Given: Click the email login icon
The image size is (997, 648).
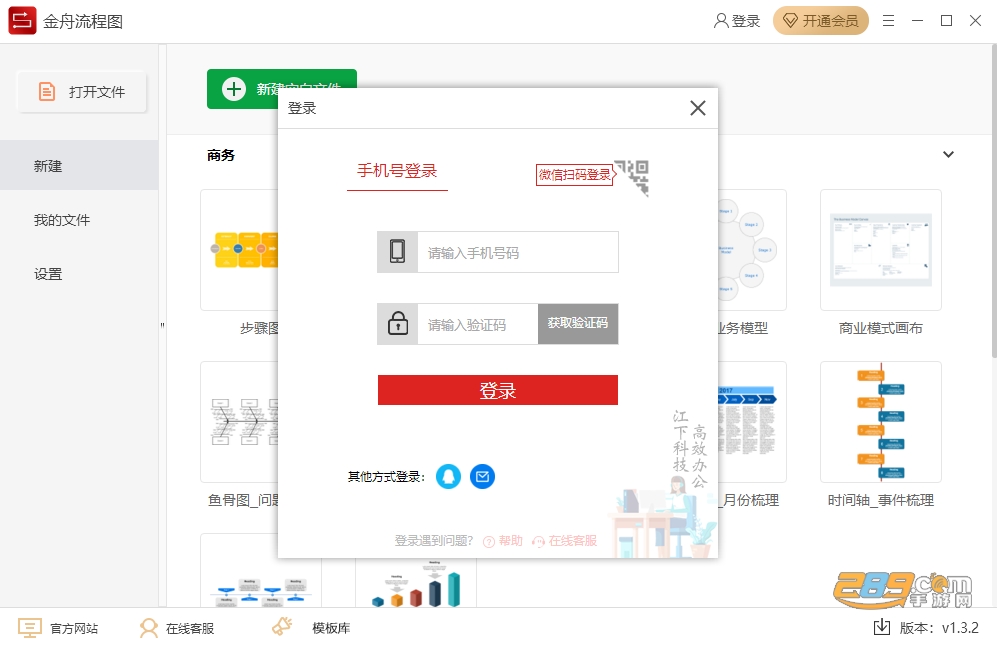Looking at the screenshot, I should 482,476.
